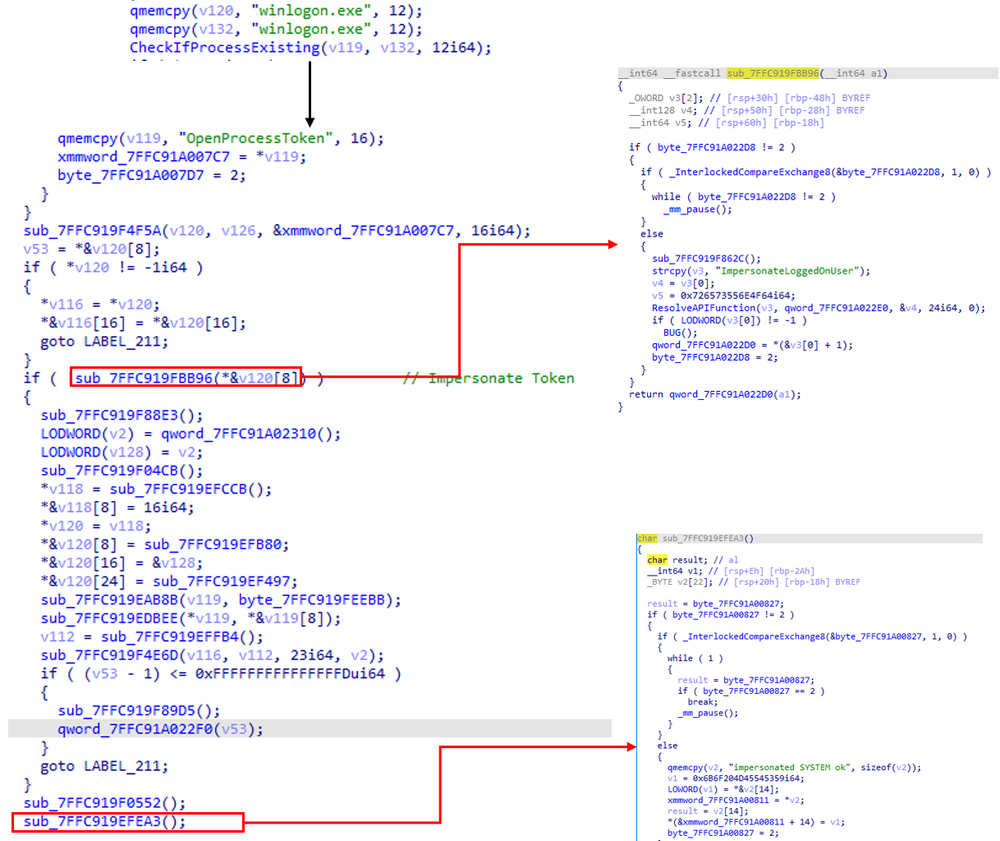The width and height of the screenshot is (1000, 841).
Task: Click the while ( 1 ) loop statement
Action: (695, 659)
